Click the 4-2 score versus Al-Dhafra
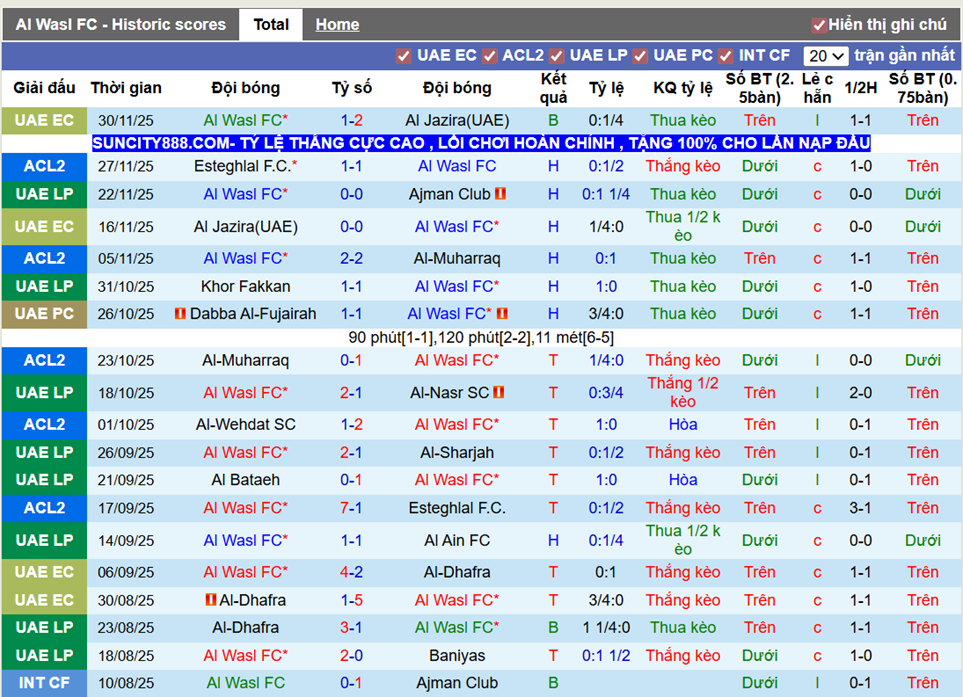 [352, 572]
